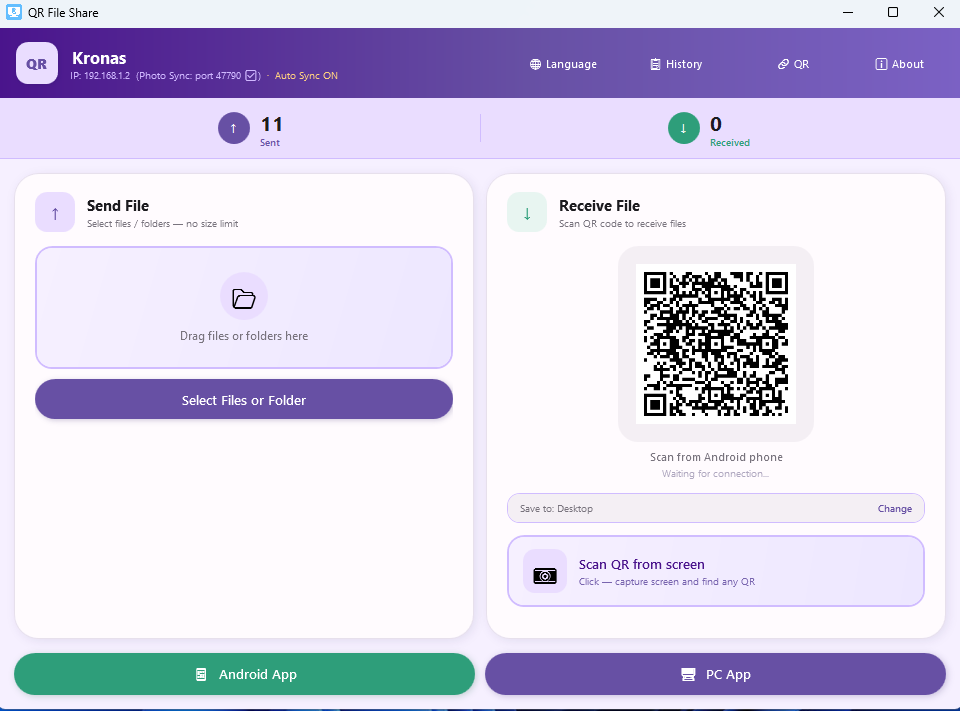Click the QR app logo icon
This screenshot has height=711, width=960.
(36, 63)
